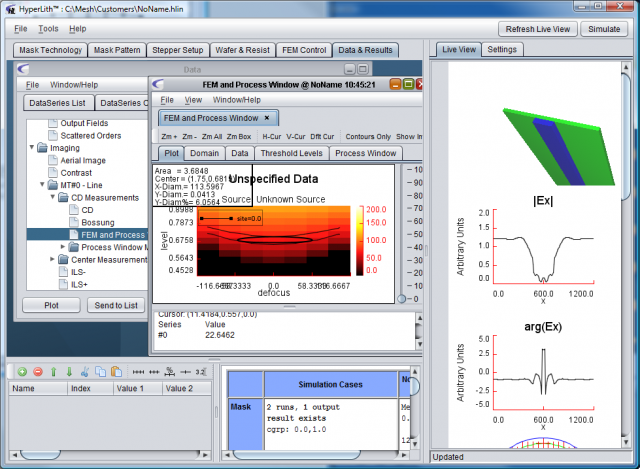
Task: Open Window/Help menu in Data window
Action: point(74,84)
